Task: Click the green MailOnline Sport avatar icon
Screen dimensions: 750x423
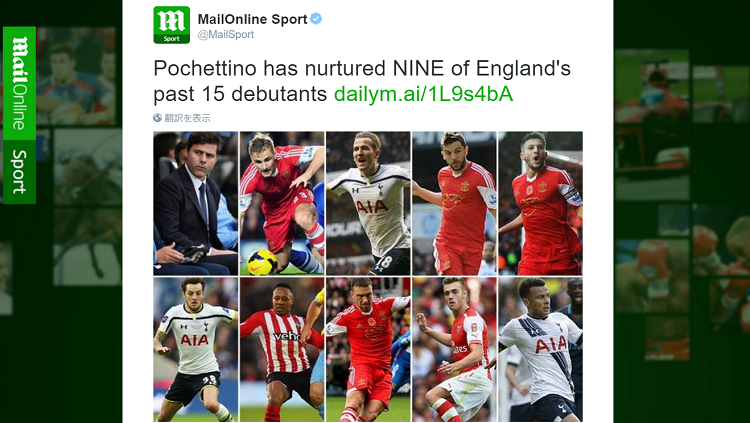Action: tap(171, 25)
